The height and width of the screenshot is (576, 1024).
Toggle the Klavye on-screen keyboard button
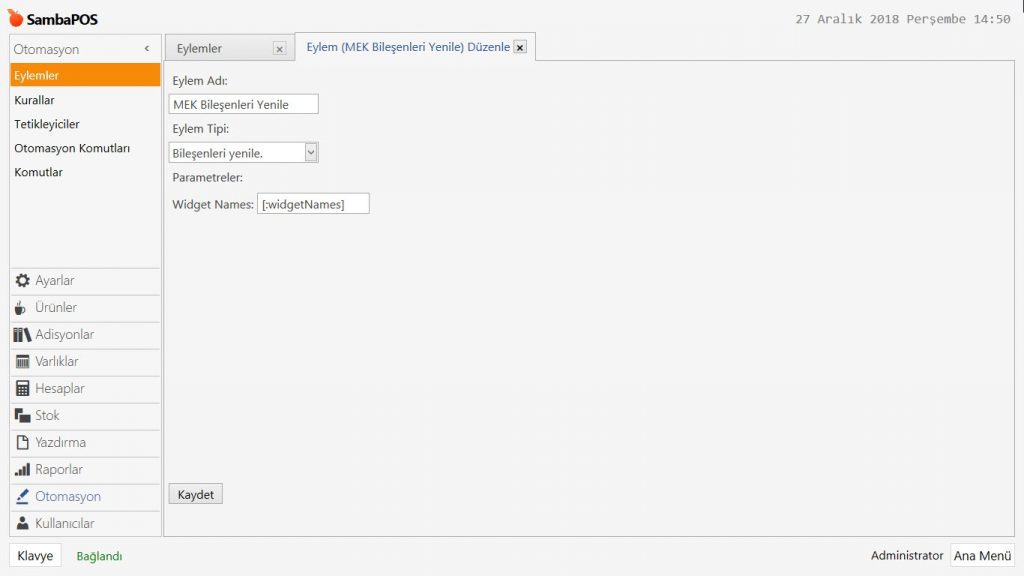pyautogui.click(x=35, y=556)
